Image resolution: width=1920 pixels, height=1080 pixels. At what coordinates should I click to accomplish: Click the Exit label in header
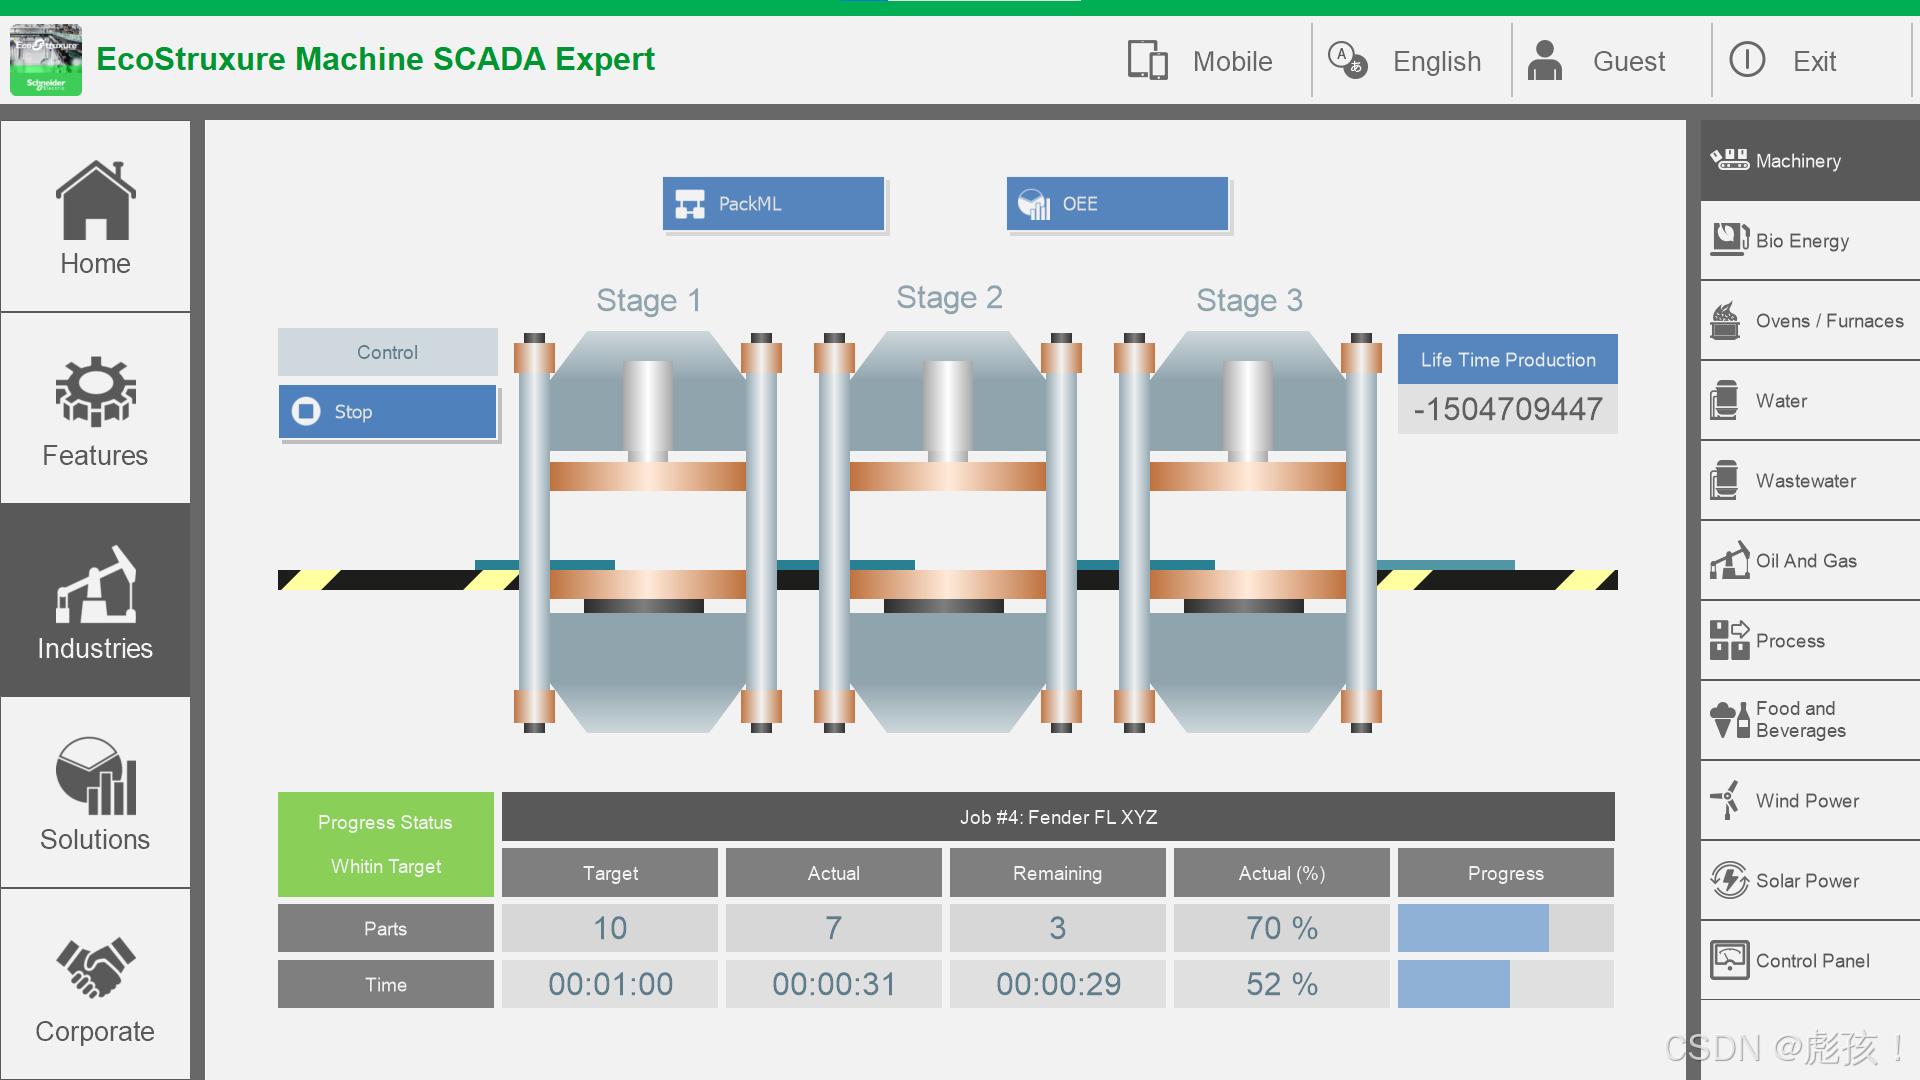1815,61
